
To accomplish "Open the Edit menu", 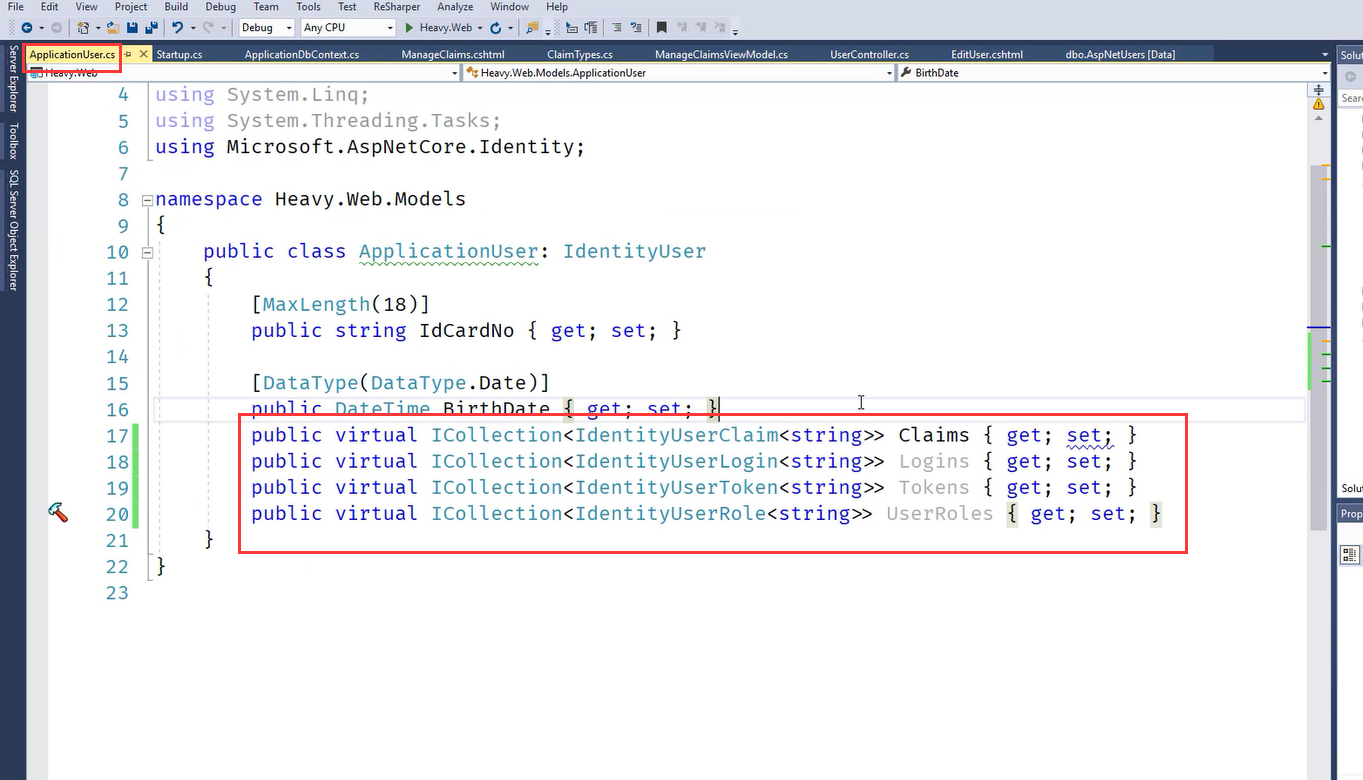I will pyautogui.click(x=49, y=7).
